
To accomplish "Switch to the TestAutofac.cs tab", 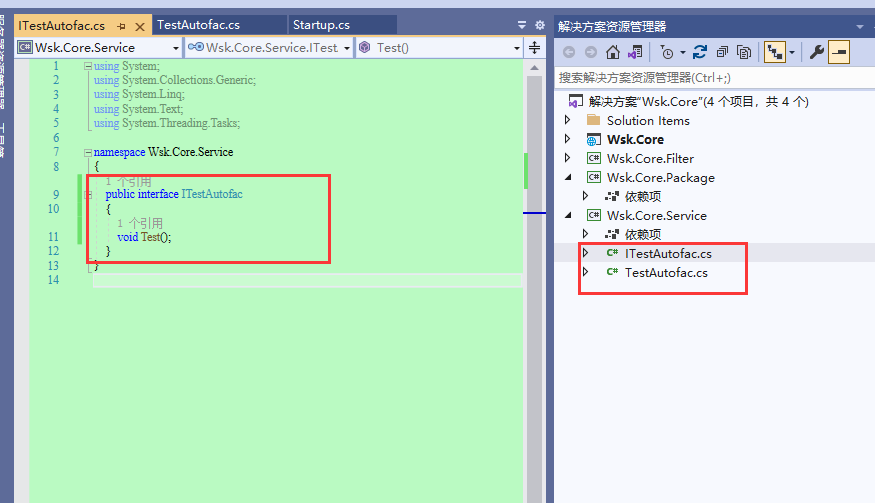I will pos(198,25).
